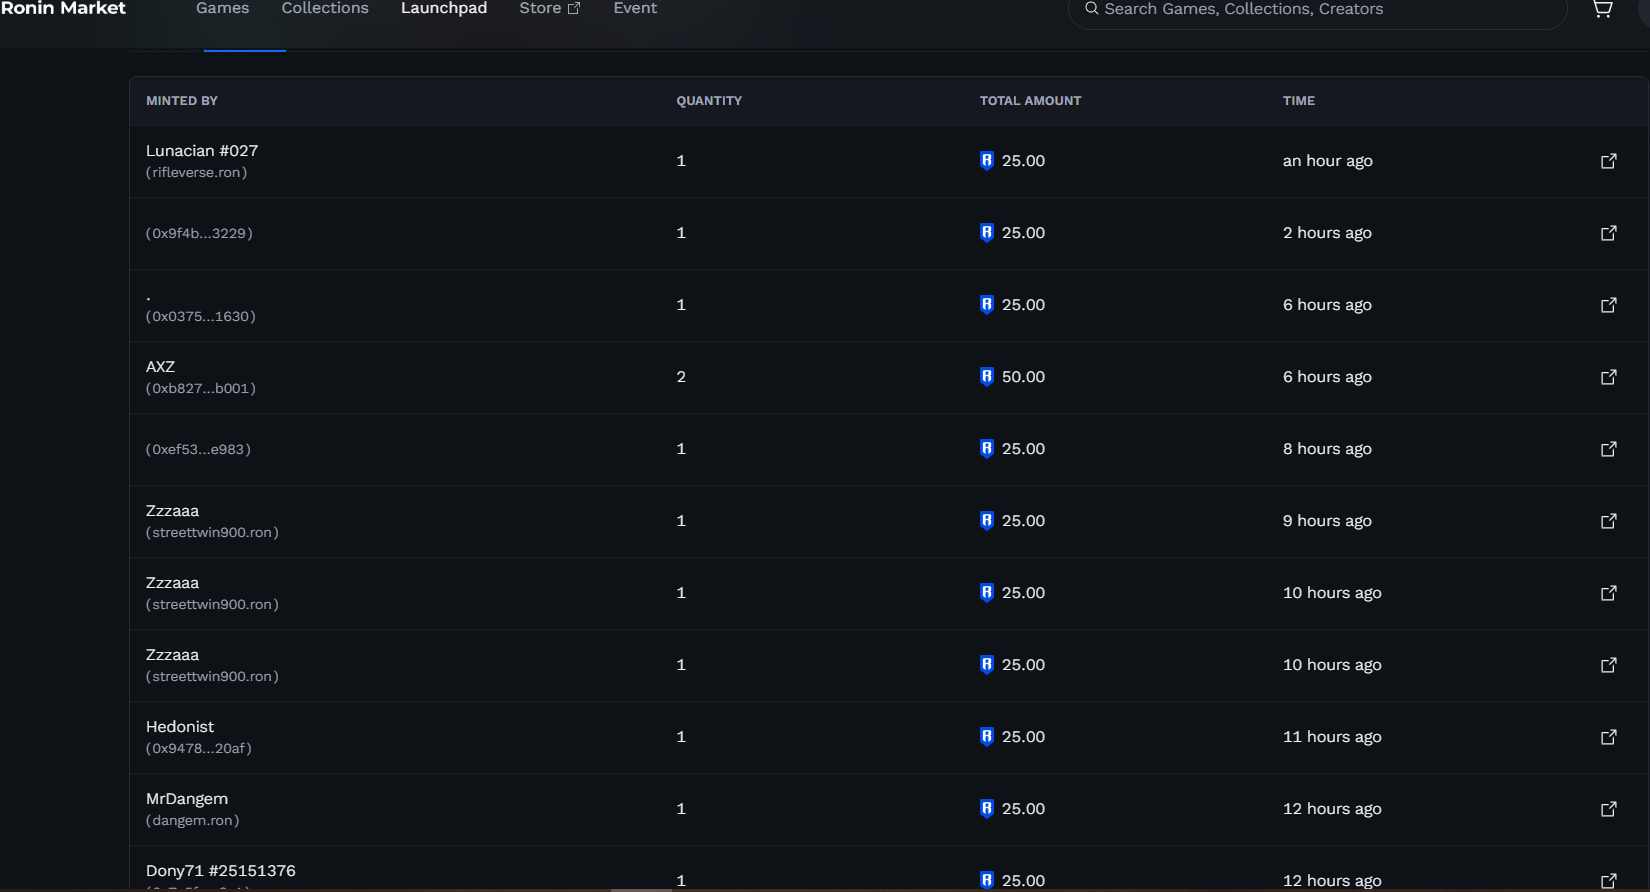This screenshot has height=892, width=1650.
Task: Open Lunacian #027 minter profile
Action: pyautogui.click(x=202, y=151)
